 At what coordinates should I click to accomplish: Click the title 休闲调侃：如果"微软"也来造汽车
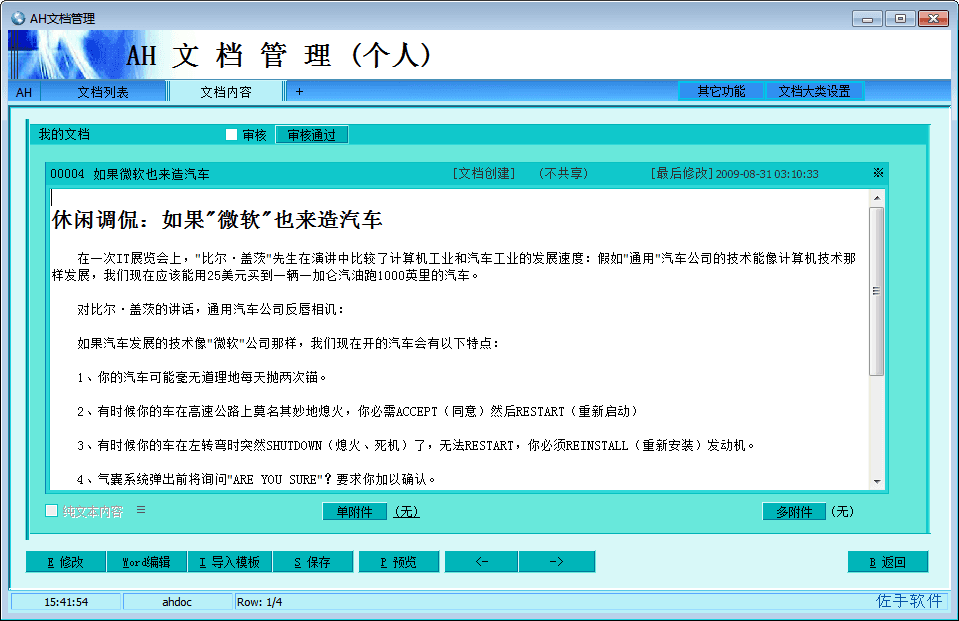[217, 220]
